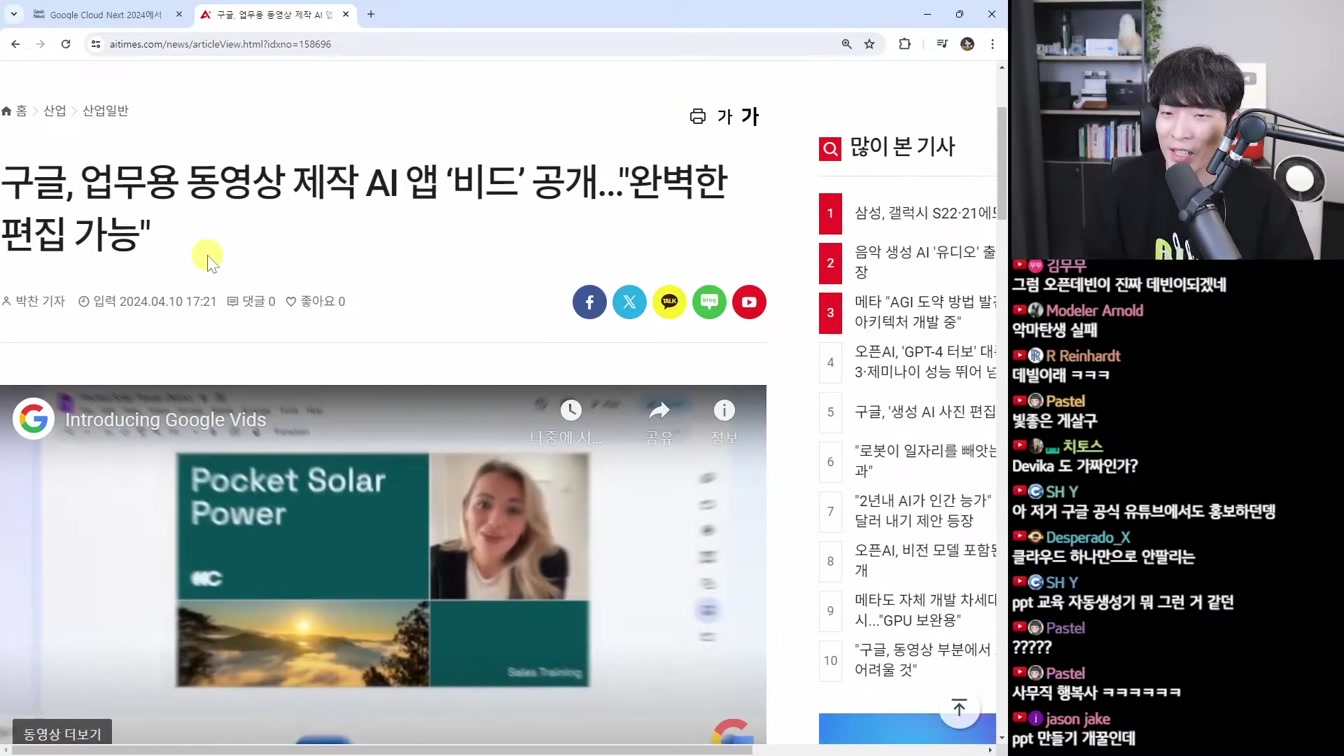Open the Introducing Google Vids video title
1344x756 pixels.
[166, 420]
